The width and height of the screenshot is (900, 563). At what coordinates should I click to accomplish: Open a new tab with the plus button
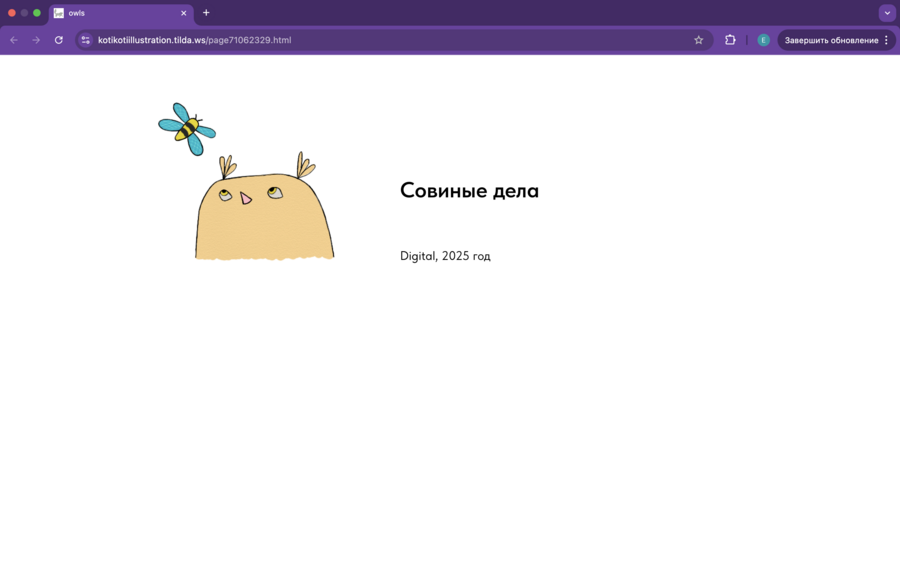click(x=206, y=13)
